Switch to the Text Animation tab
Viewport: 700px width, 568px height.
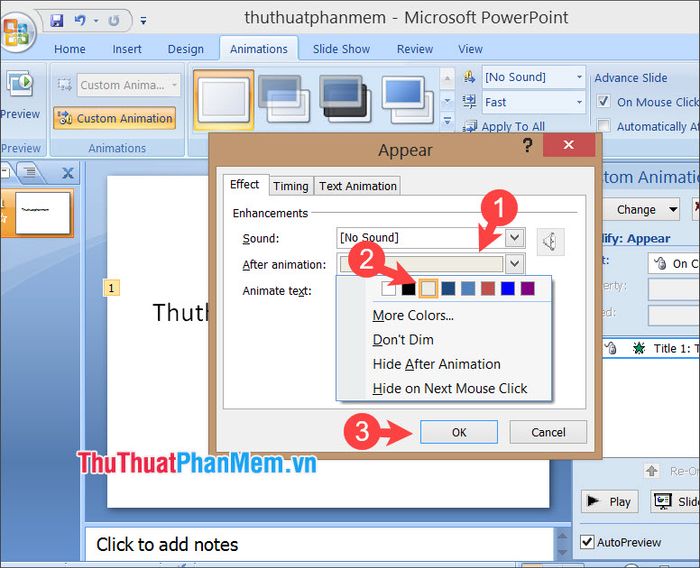358,186
